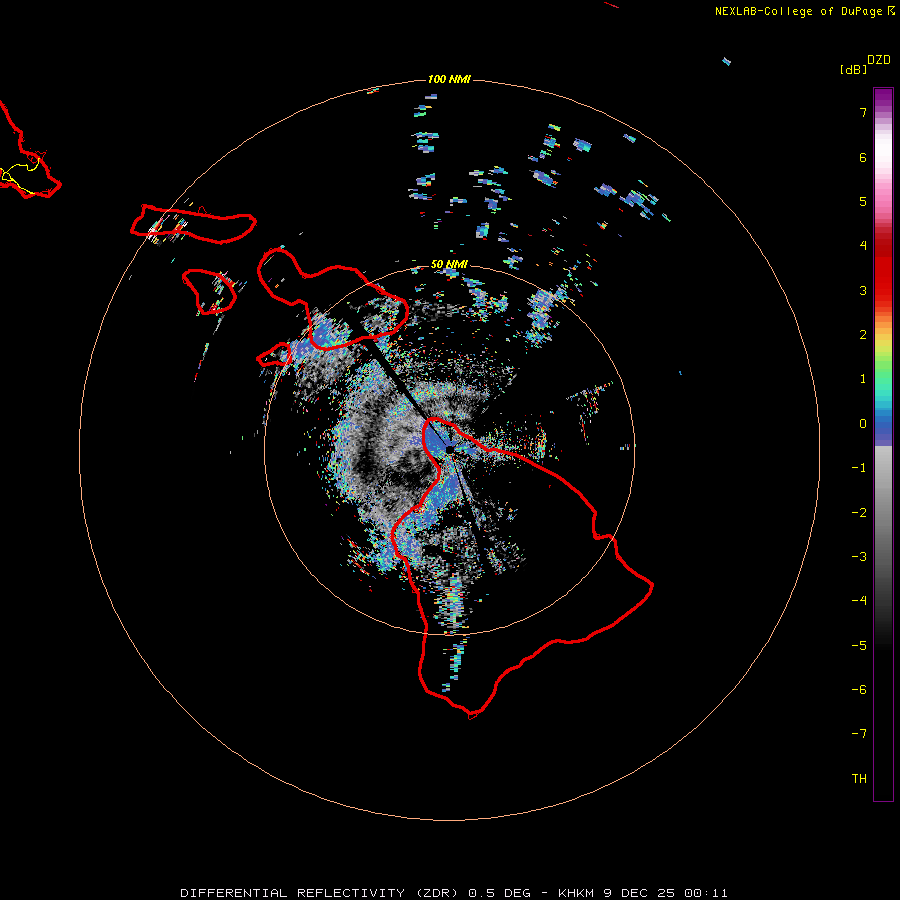Click the [dB] units label
Viewport: 900px width, 900px height.
click(x=853, y=69)
